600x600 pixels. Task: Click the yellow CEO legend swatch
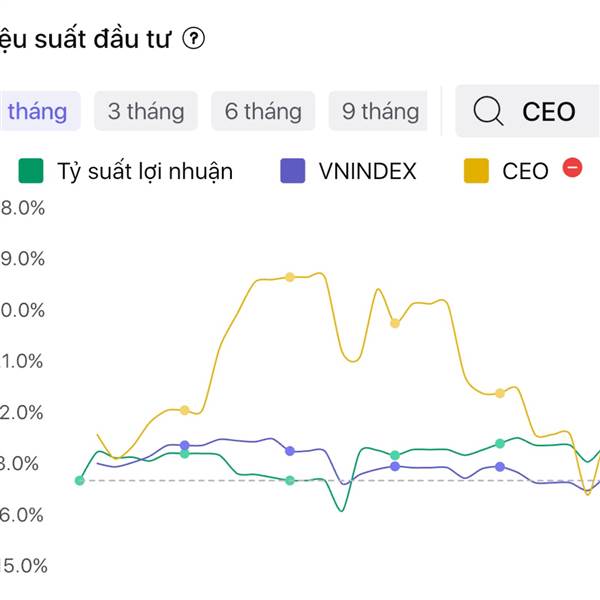click(476, 171)
